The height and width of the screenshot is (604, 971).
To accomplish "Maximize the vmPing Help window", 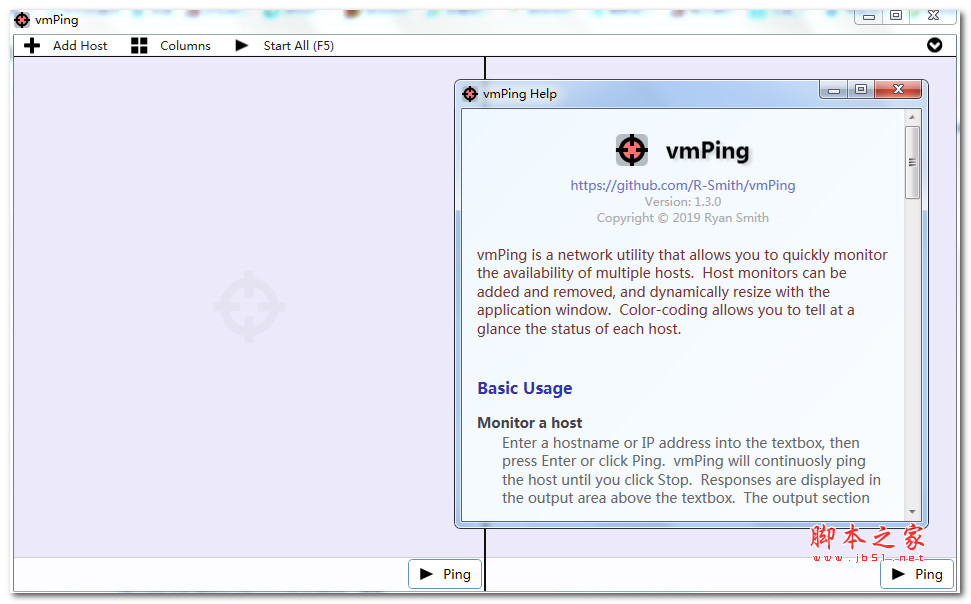I will coord(861,89).
